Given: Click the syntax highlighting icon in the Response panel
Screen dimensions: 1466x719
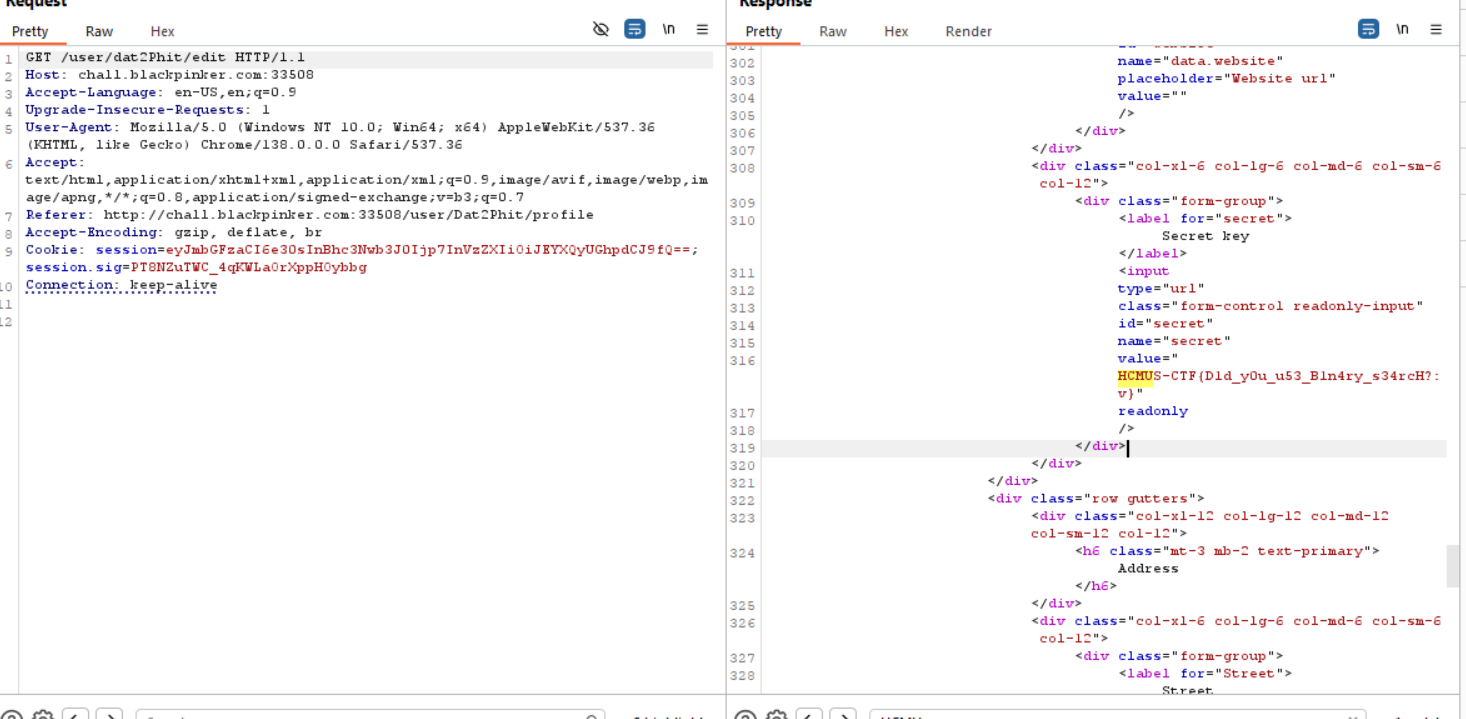Looking at the screenshot, I should tap(1369, 29).
